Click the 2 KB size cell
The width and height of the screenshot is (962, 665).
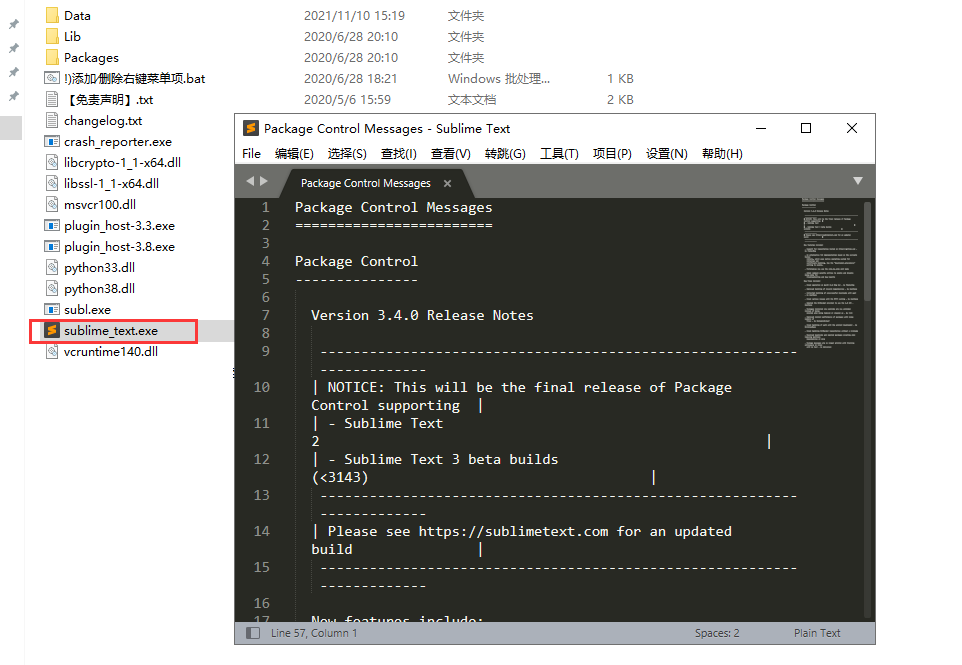(x=620, y=99)
